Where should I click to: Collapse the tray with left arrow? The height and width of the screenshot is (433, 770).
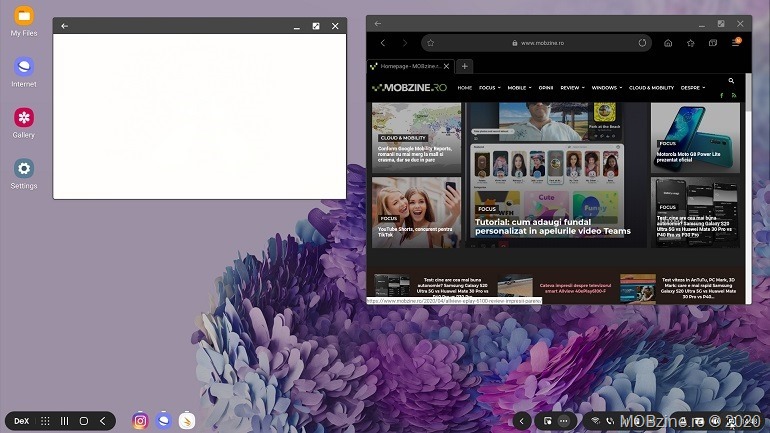tap(522, 421)
